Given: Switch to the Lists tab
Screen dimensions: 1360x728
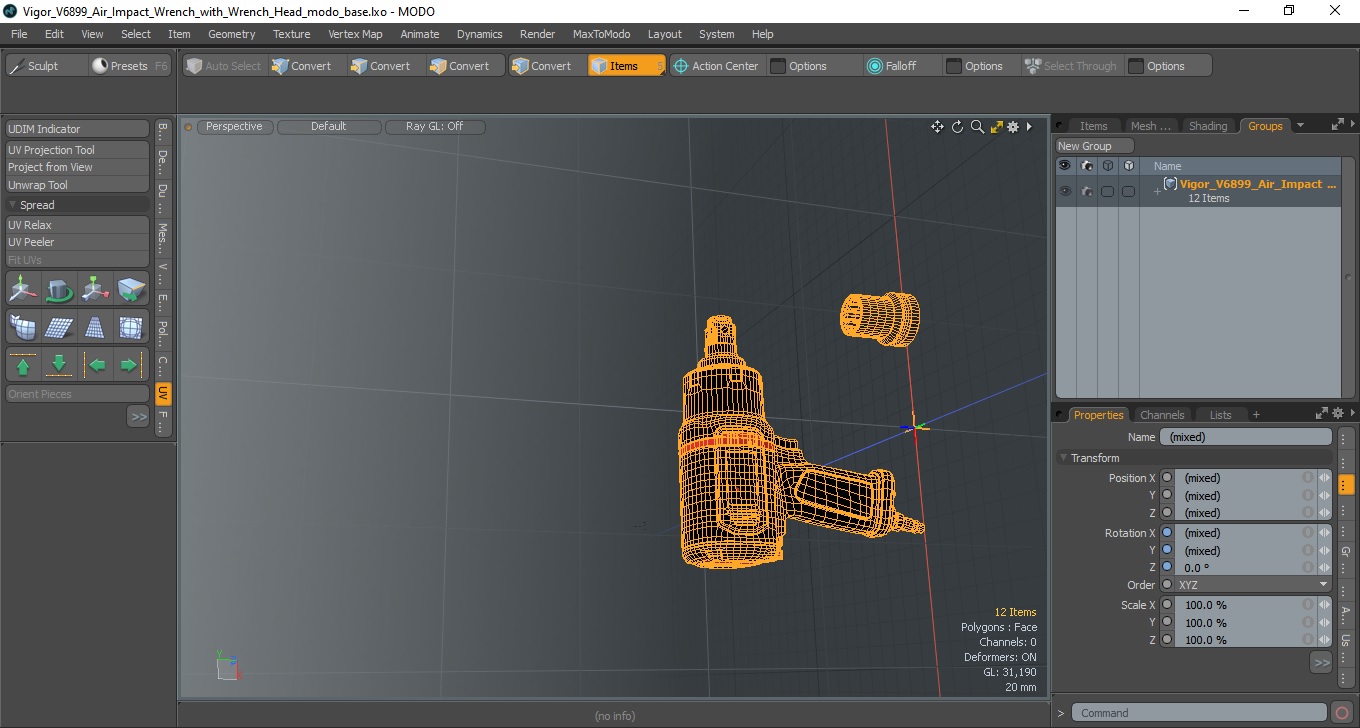Looking at the screenshot, I should (1221, 415).
